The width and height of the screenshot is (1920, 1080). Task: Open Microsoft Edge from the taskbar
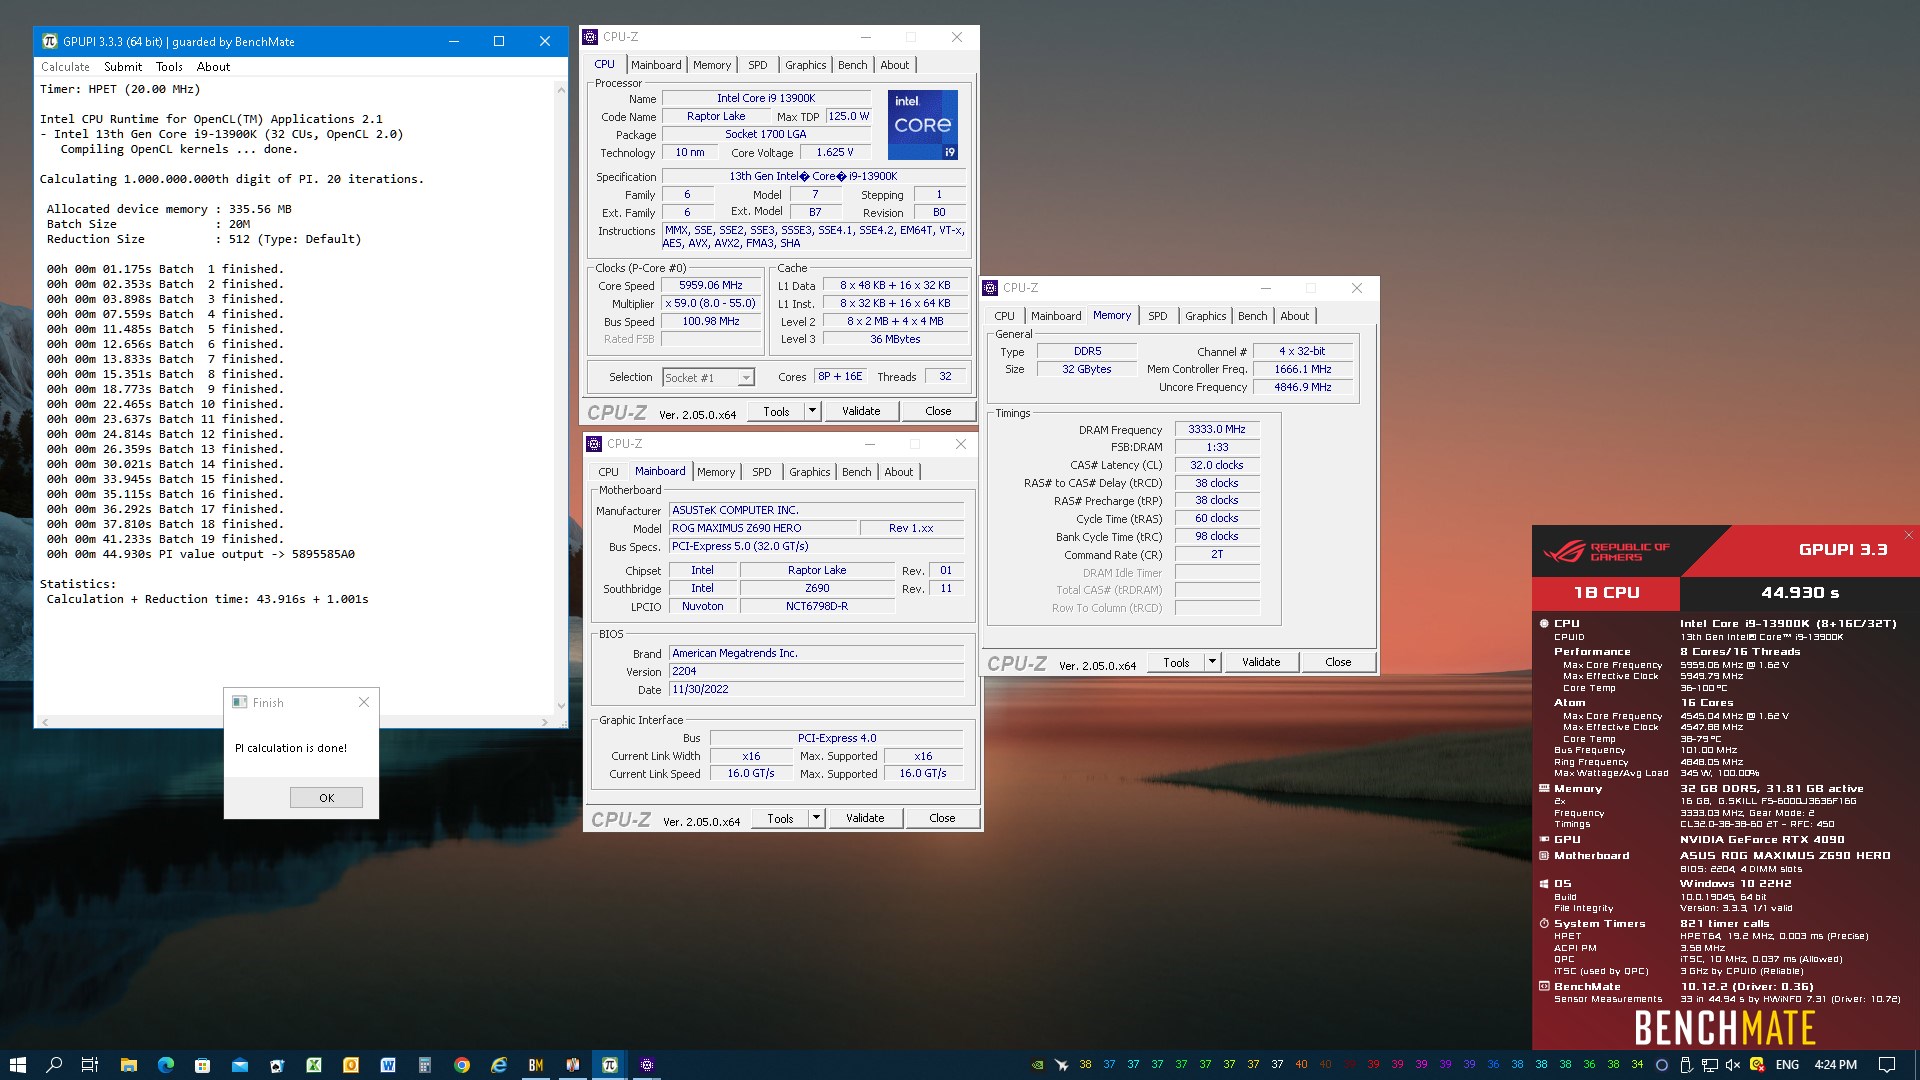pyautogui.click(x=165, y=1065)
